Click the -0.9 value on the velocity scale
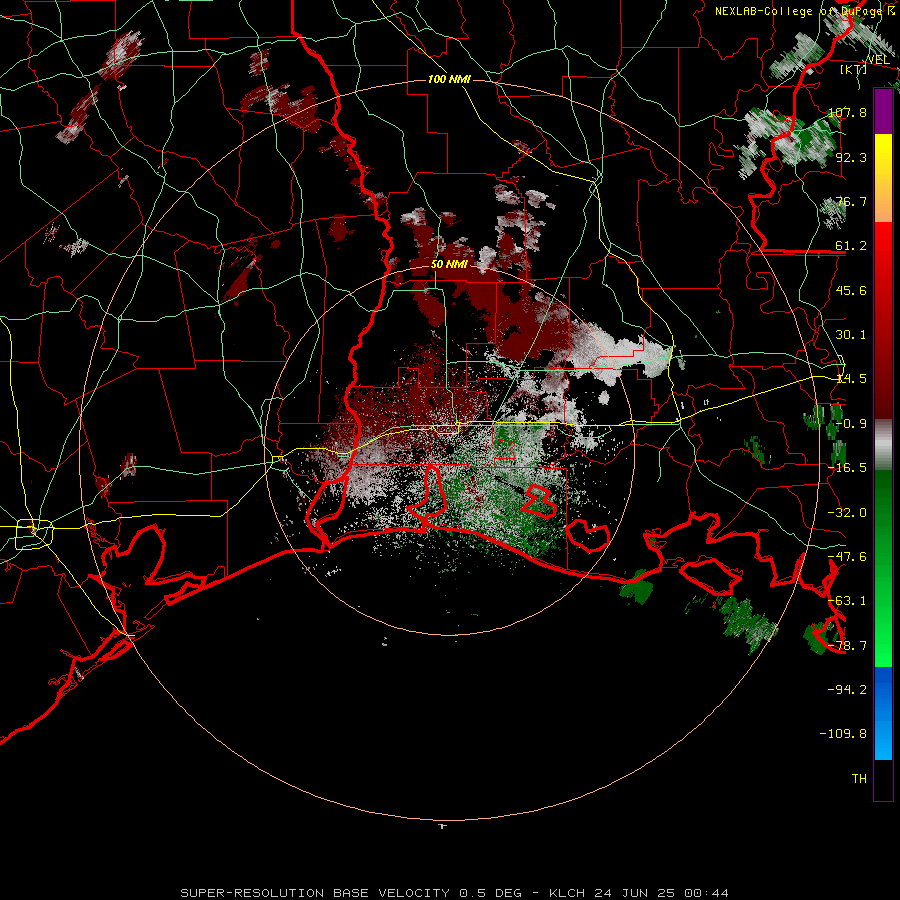Viewport: 900px width, 900px height. tap(851, 424)
